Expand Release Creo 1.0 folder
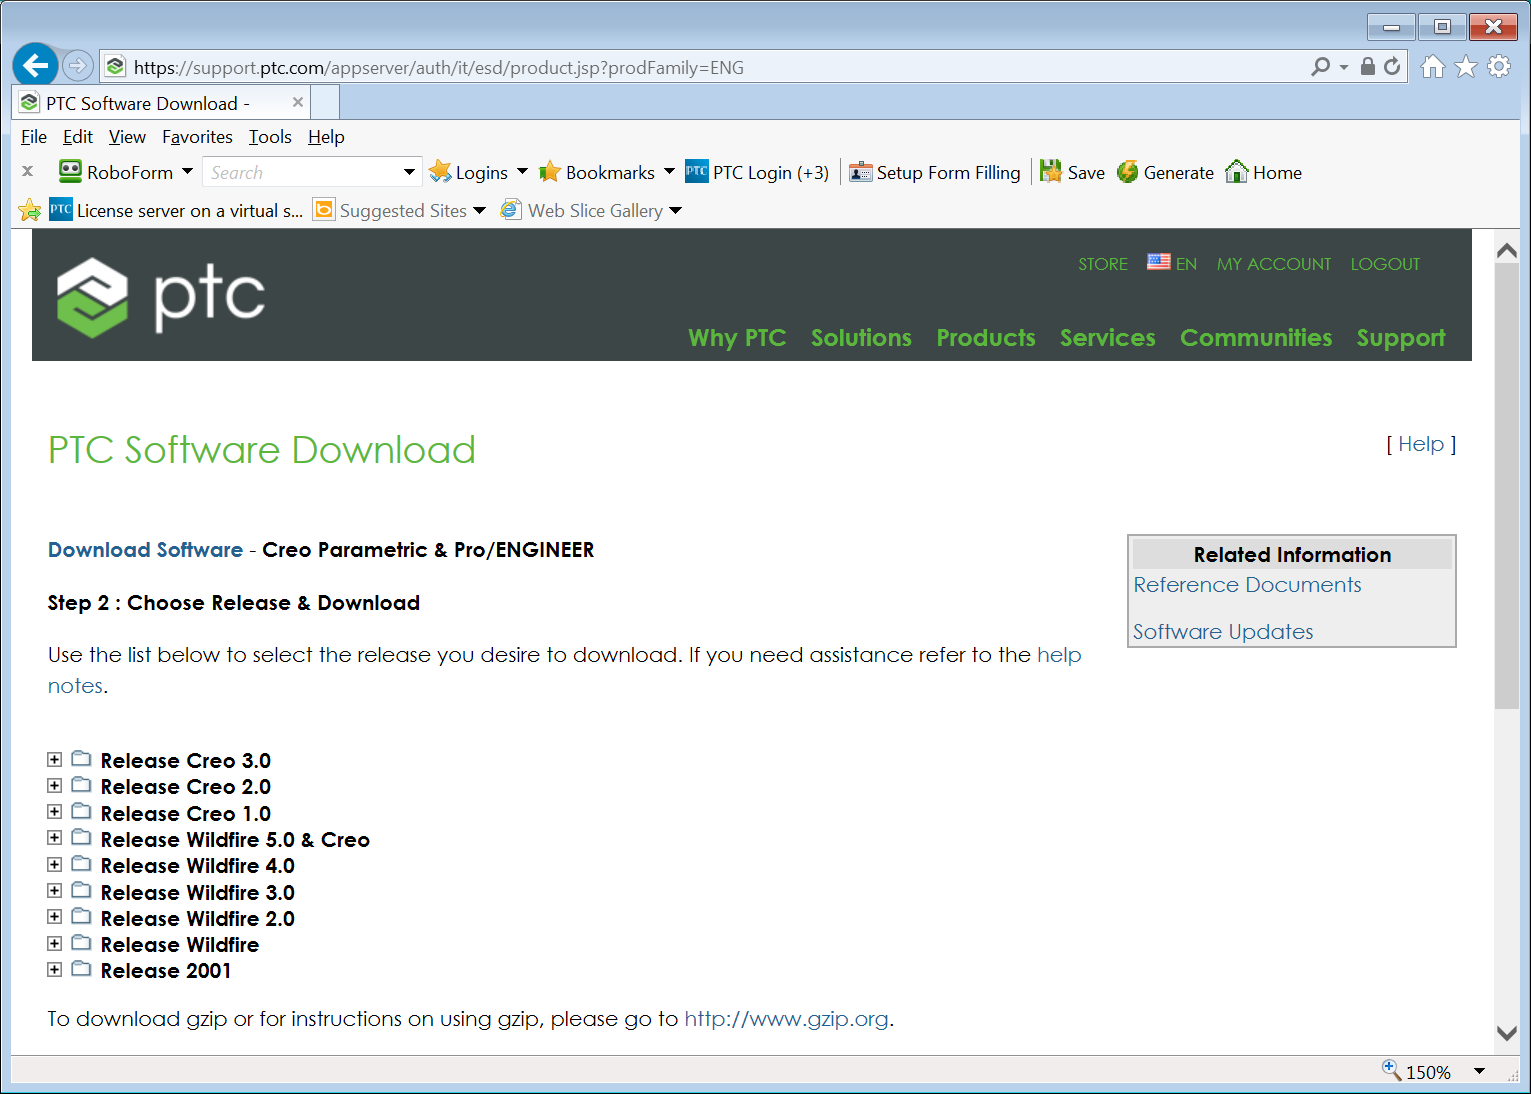This screenshot has width=1531, height=1094. [55, 812]
